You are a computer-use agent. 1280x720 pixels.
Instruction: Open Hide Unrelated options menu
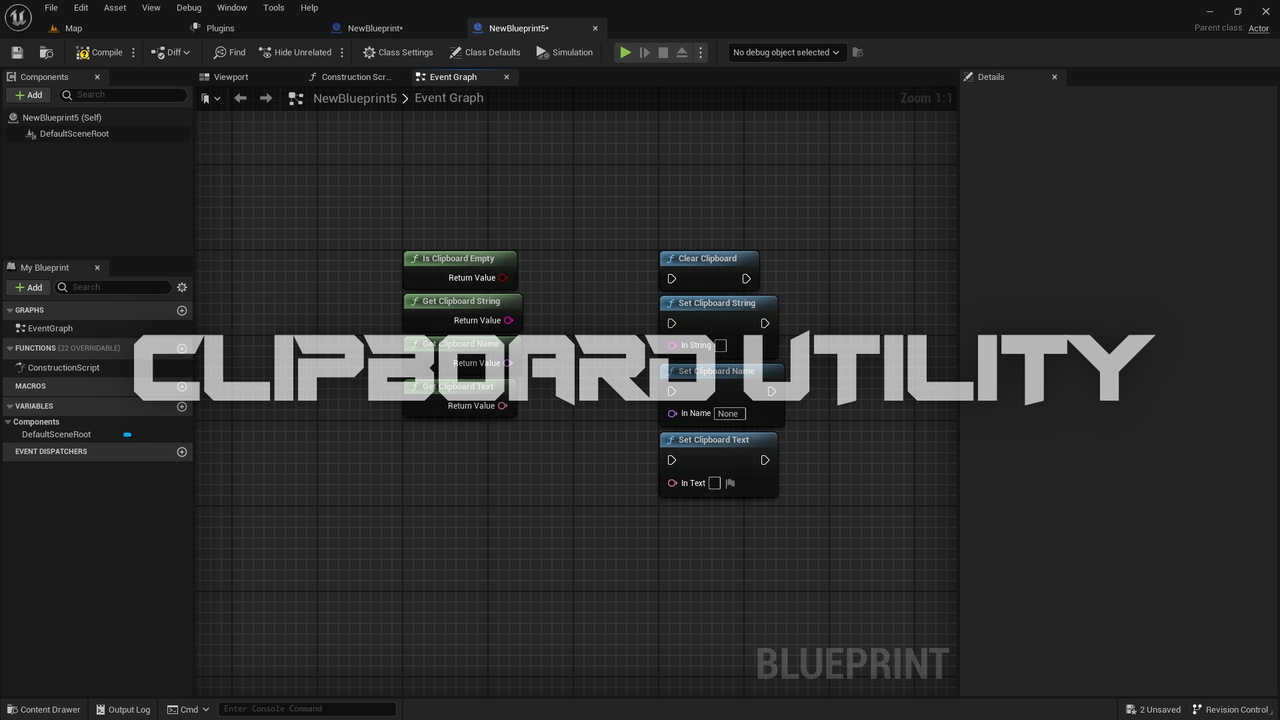pos(342,52)
